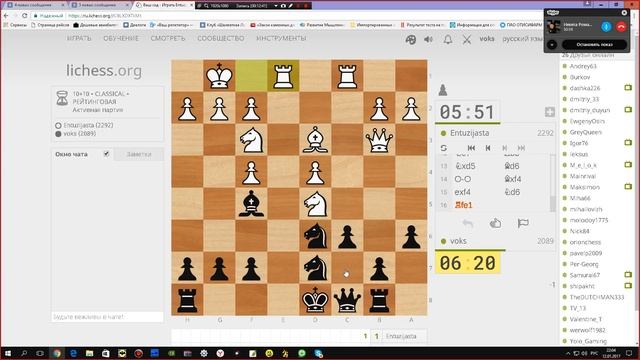This screenshot has width=640, height=360.
Task: Open friend TheDUTCHMAN333 in friends list
Action: coord(596,297)
